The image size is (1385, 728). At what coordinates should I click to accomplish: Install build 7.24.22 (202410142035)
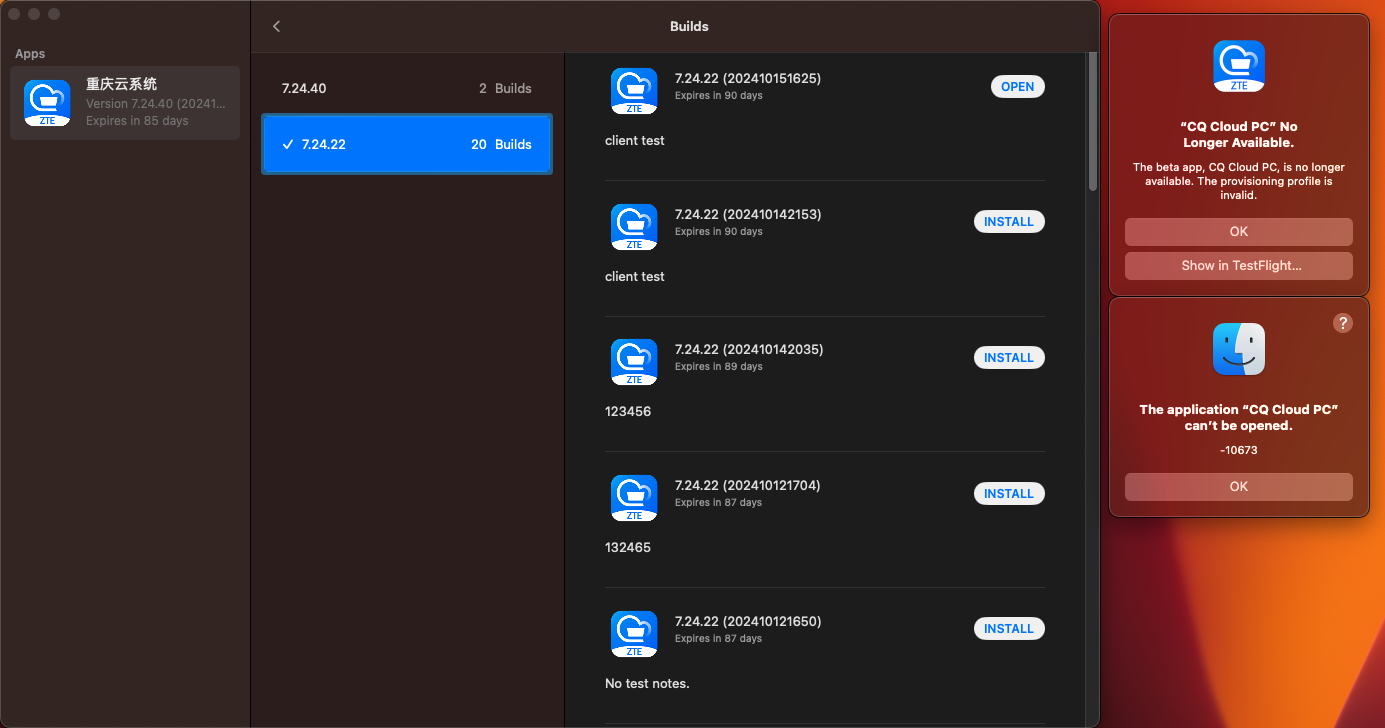coord(1009,357)
